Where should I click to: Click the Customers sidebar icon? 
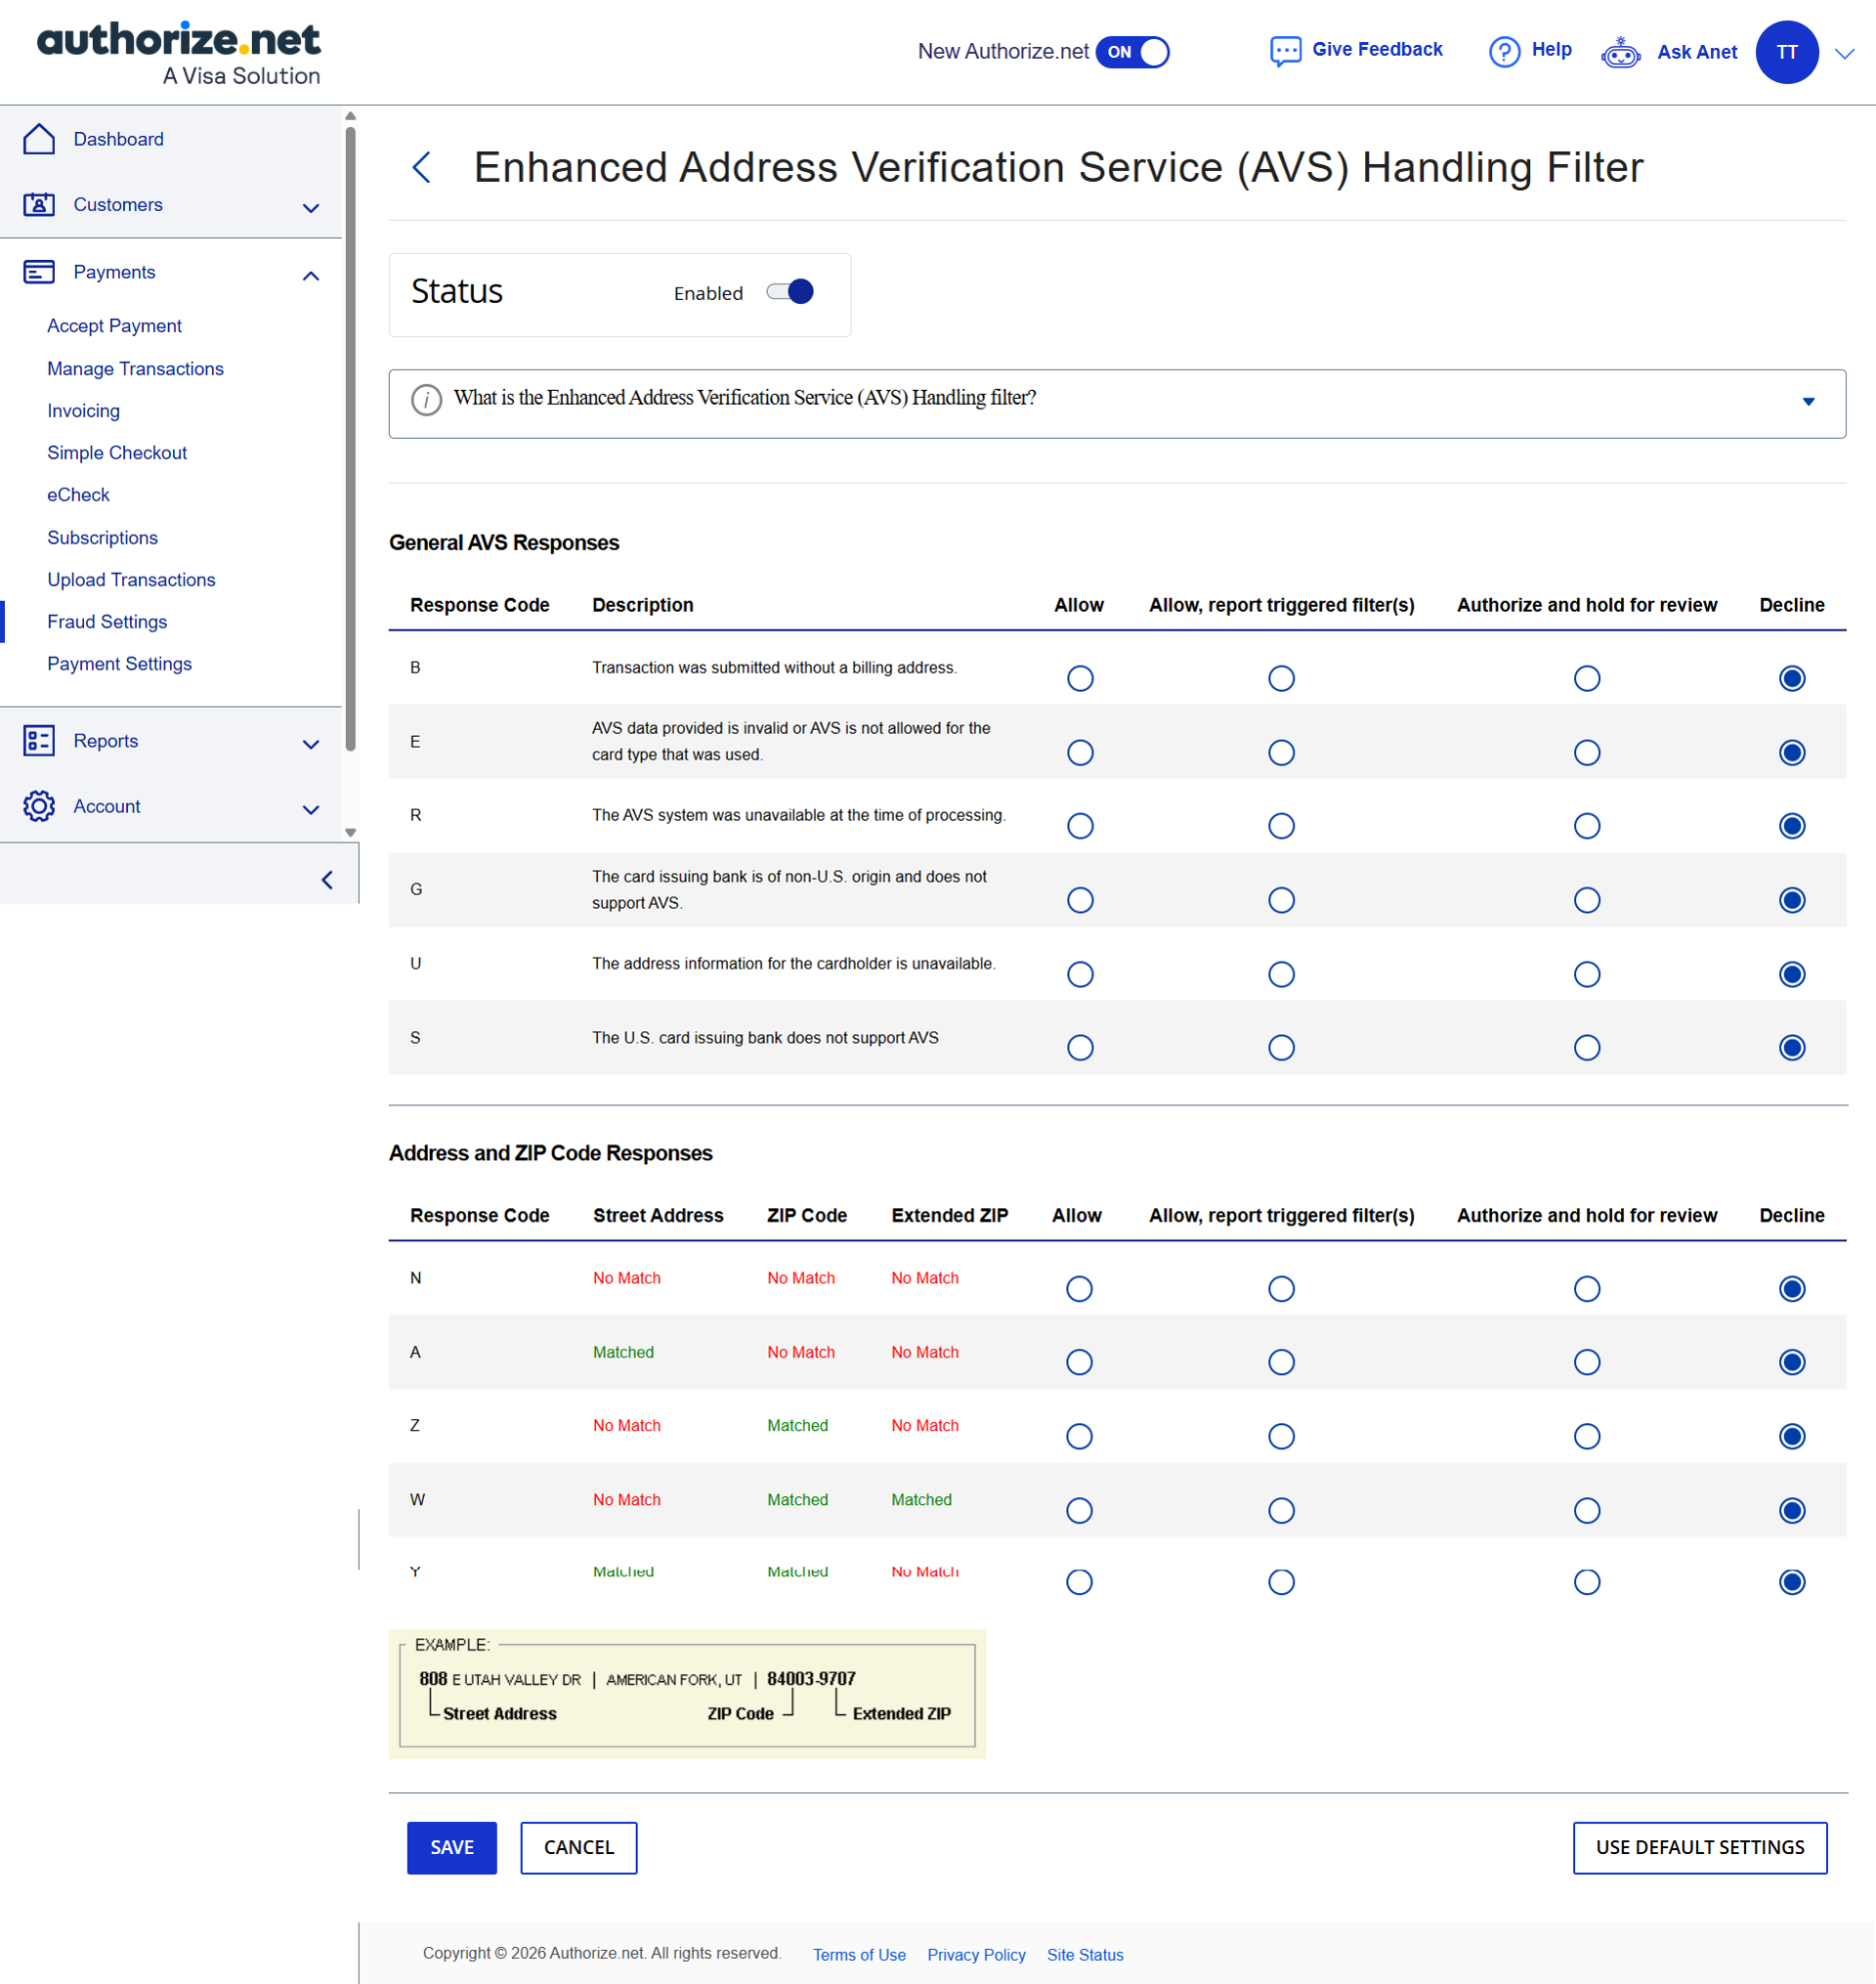coord(39,205)
